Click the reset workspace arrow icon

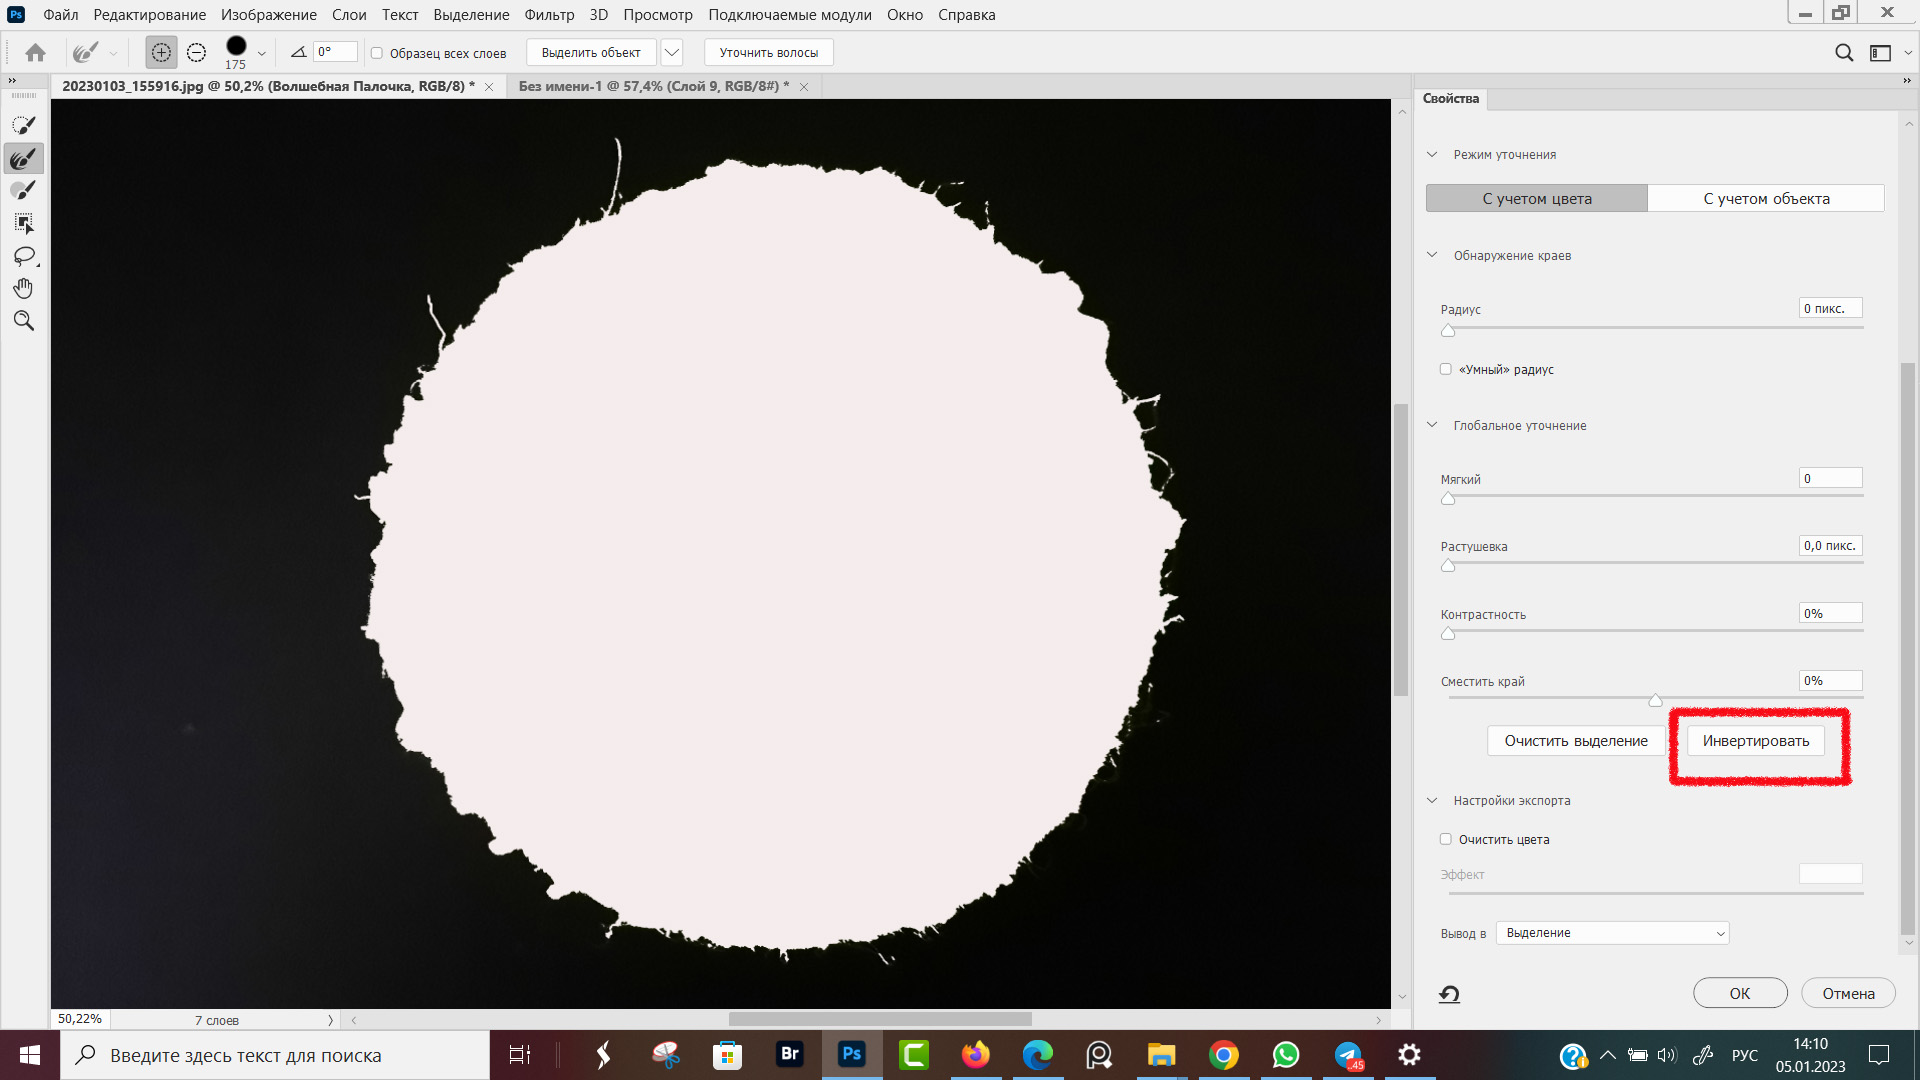1449,994
